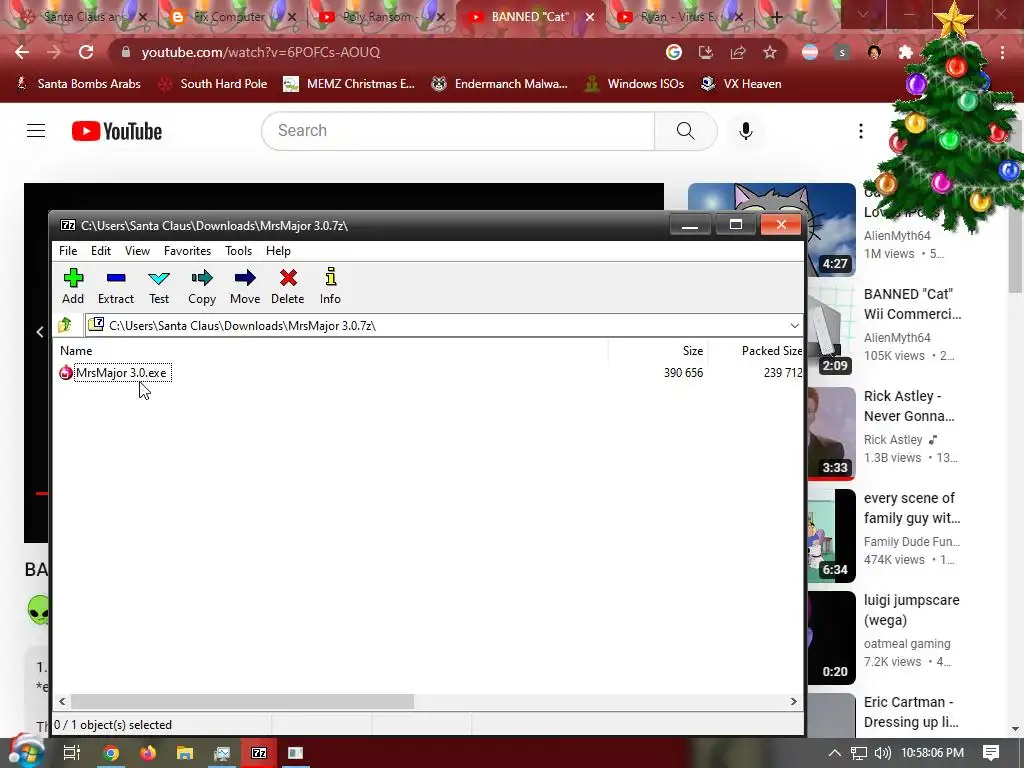
Task: Expand the 7-Zip address path dropdown
Action: tap(794, 325)
